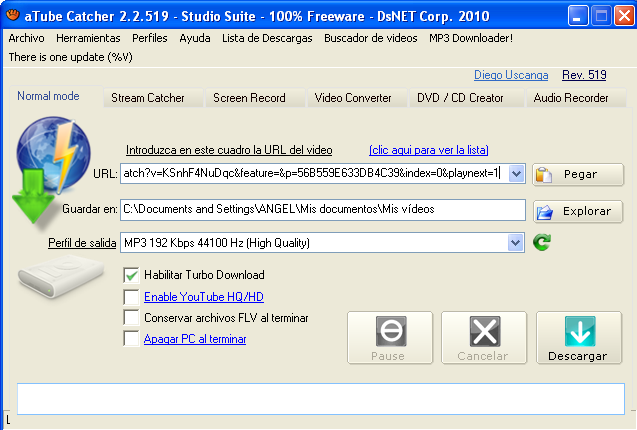
Task: Open the Perfil de salida dropdown
Action: (x=515, y=243)
